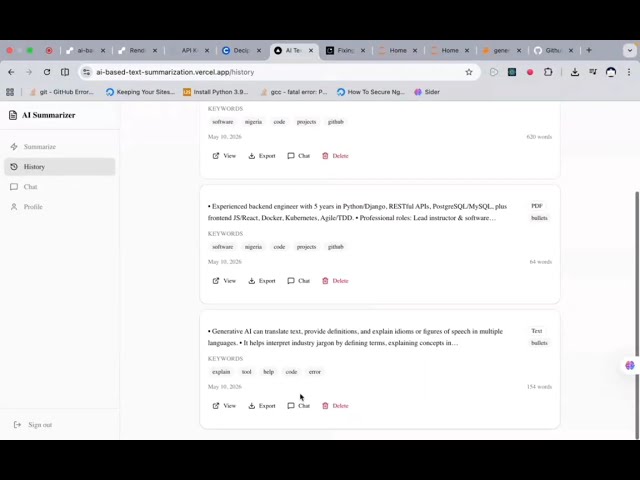Open Profile in the sidebar

point(60,207)
